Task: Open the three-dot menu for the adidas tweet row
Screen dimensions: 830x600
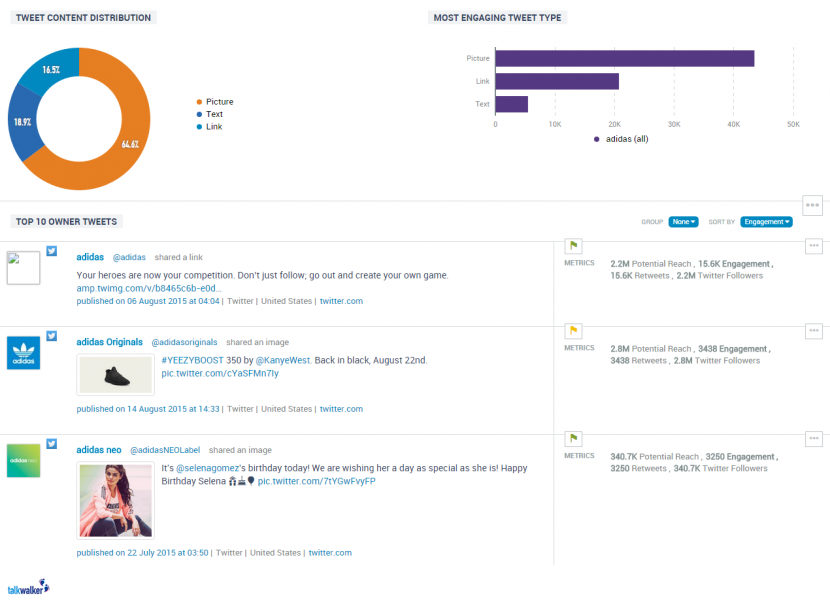Action: 814,246
